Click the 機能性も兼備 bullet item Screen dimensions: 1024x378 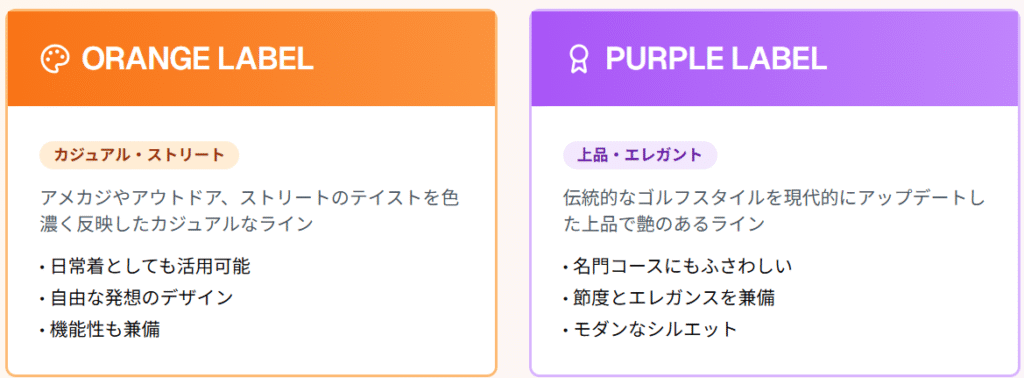pos(100,329)
